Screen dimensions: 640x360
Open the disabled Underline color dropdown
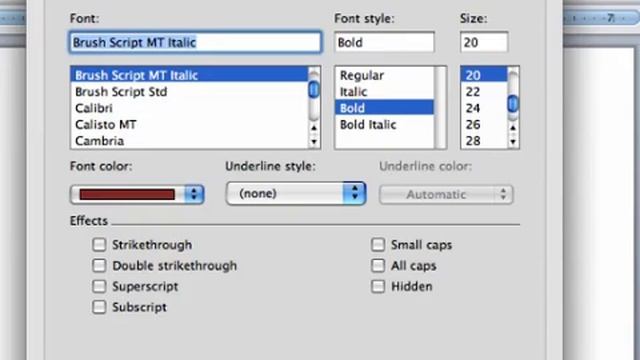[446, 195]
